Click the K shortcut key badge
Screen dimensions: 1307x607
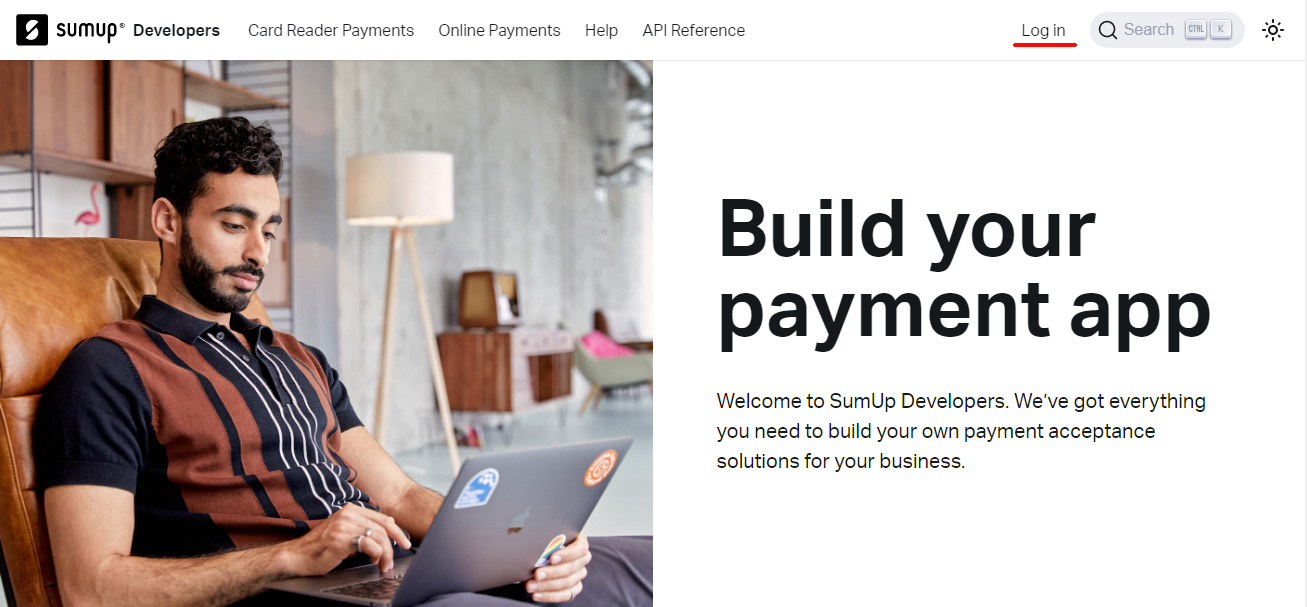(x=1221, y=30)
